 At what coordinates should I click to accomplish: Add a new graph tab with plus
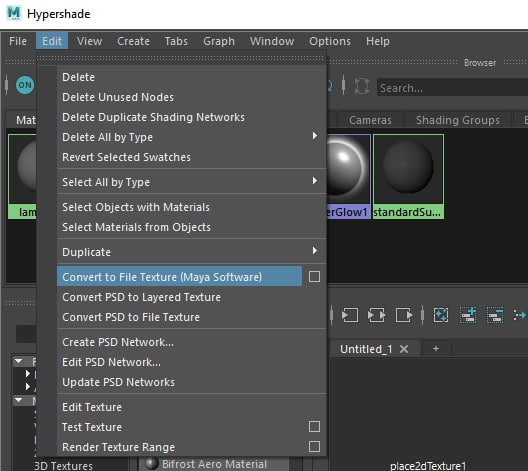tap(436, 349)
